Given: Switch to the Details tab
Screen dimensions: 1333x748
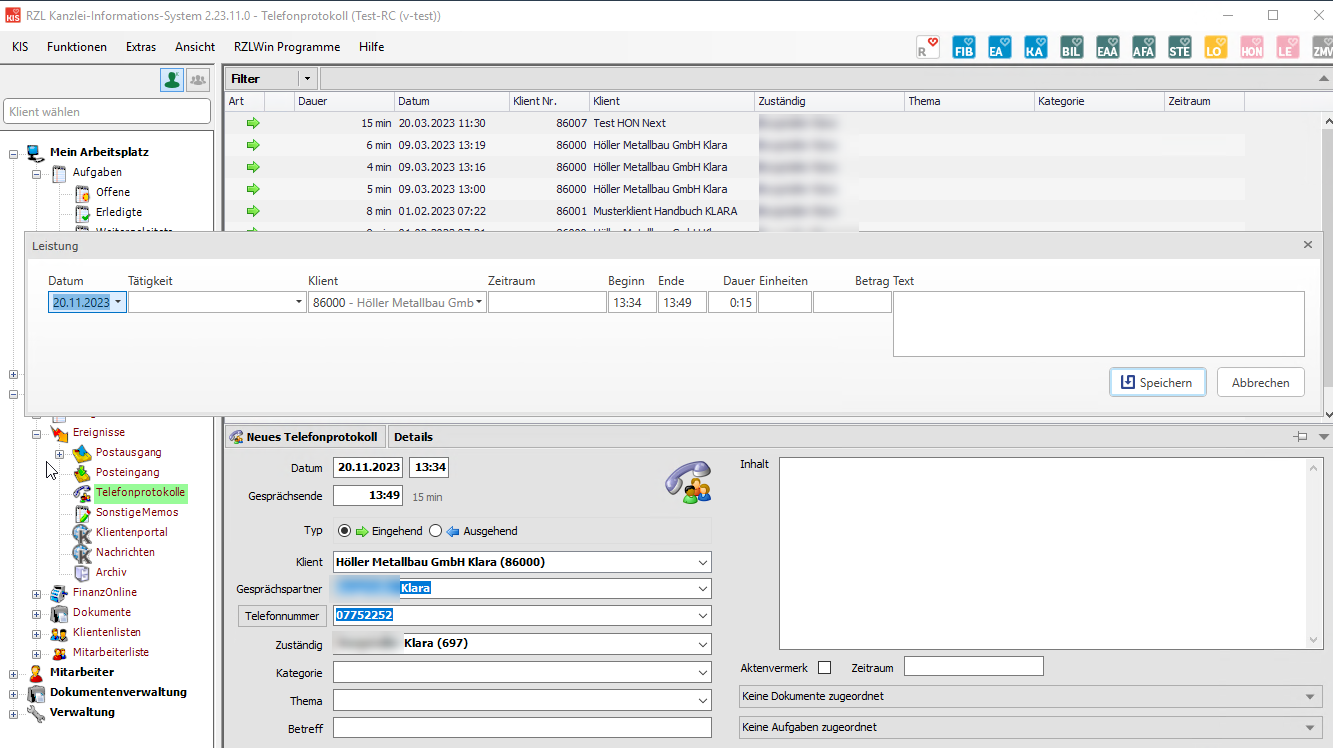Looking at the screenshot, I should [413, 437].
